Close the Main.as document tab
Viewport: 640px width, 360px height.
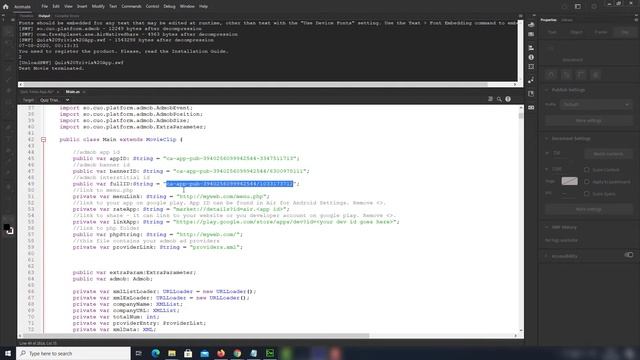tap(84, 92)
